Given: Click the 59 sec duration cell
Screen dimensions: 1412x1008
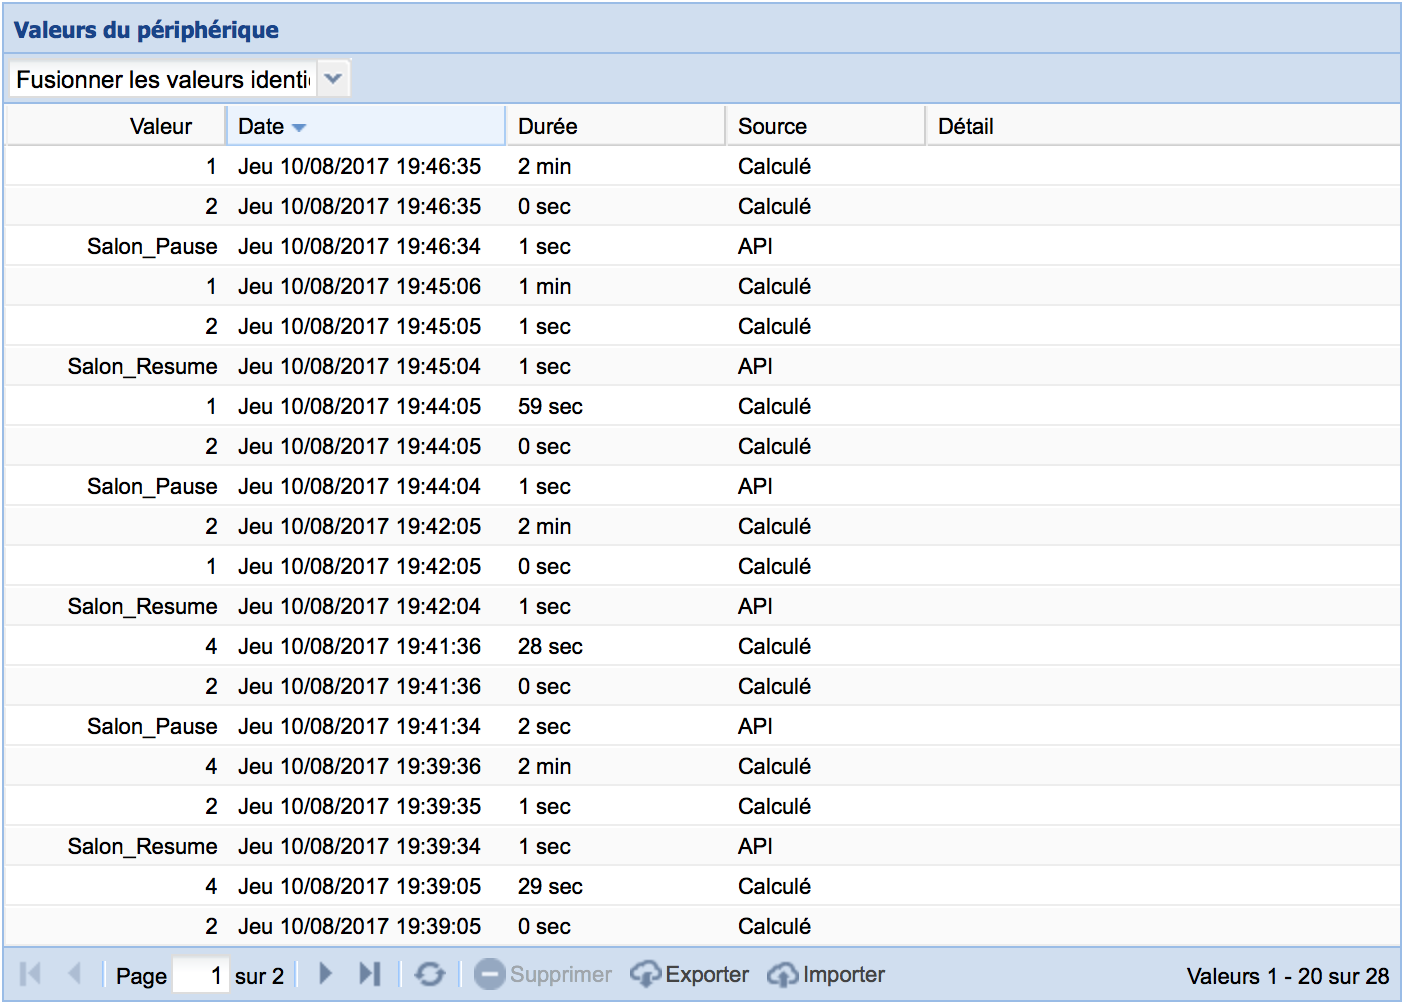Looking at the screenshot, I should pyautogui.click(x=550, y=406).
